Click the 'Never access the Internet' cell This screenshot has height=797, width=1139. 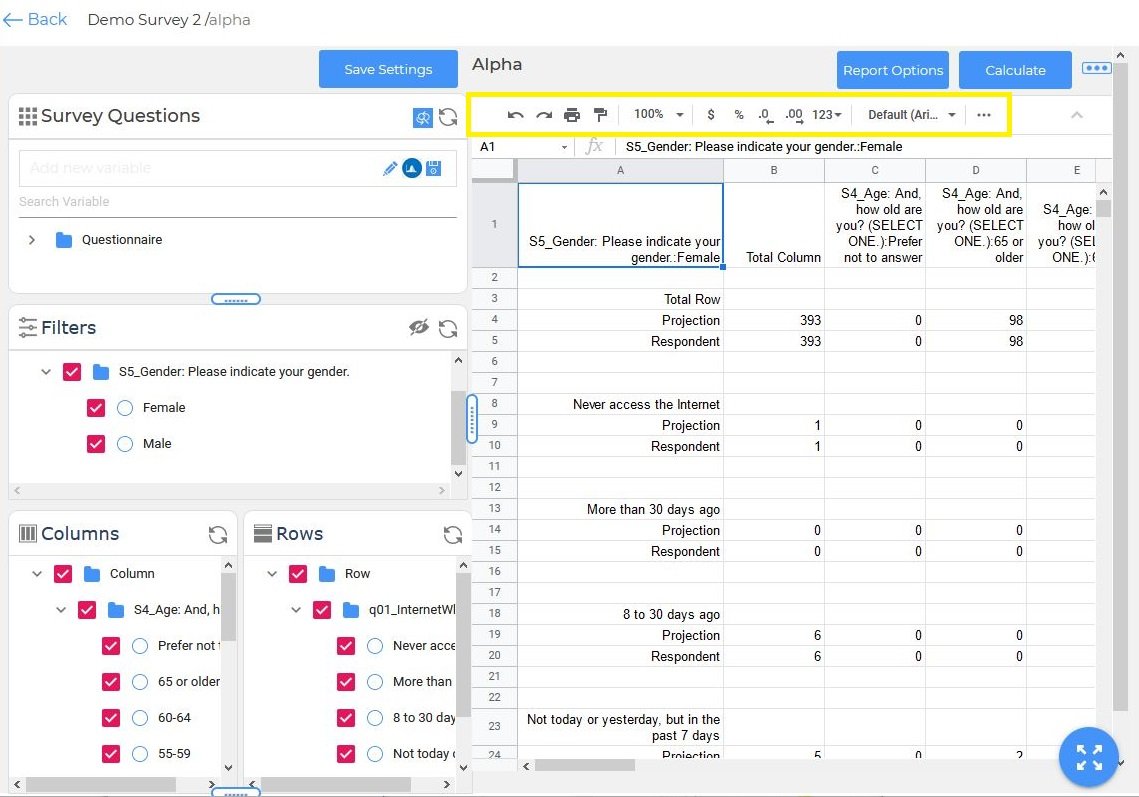pos(620,404)
